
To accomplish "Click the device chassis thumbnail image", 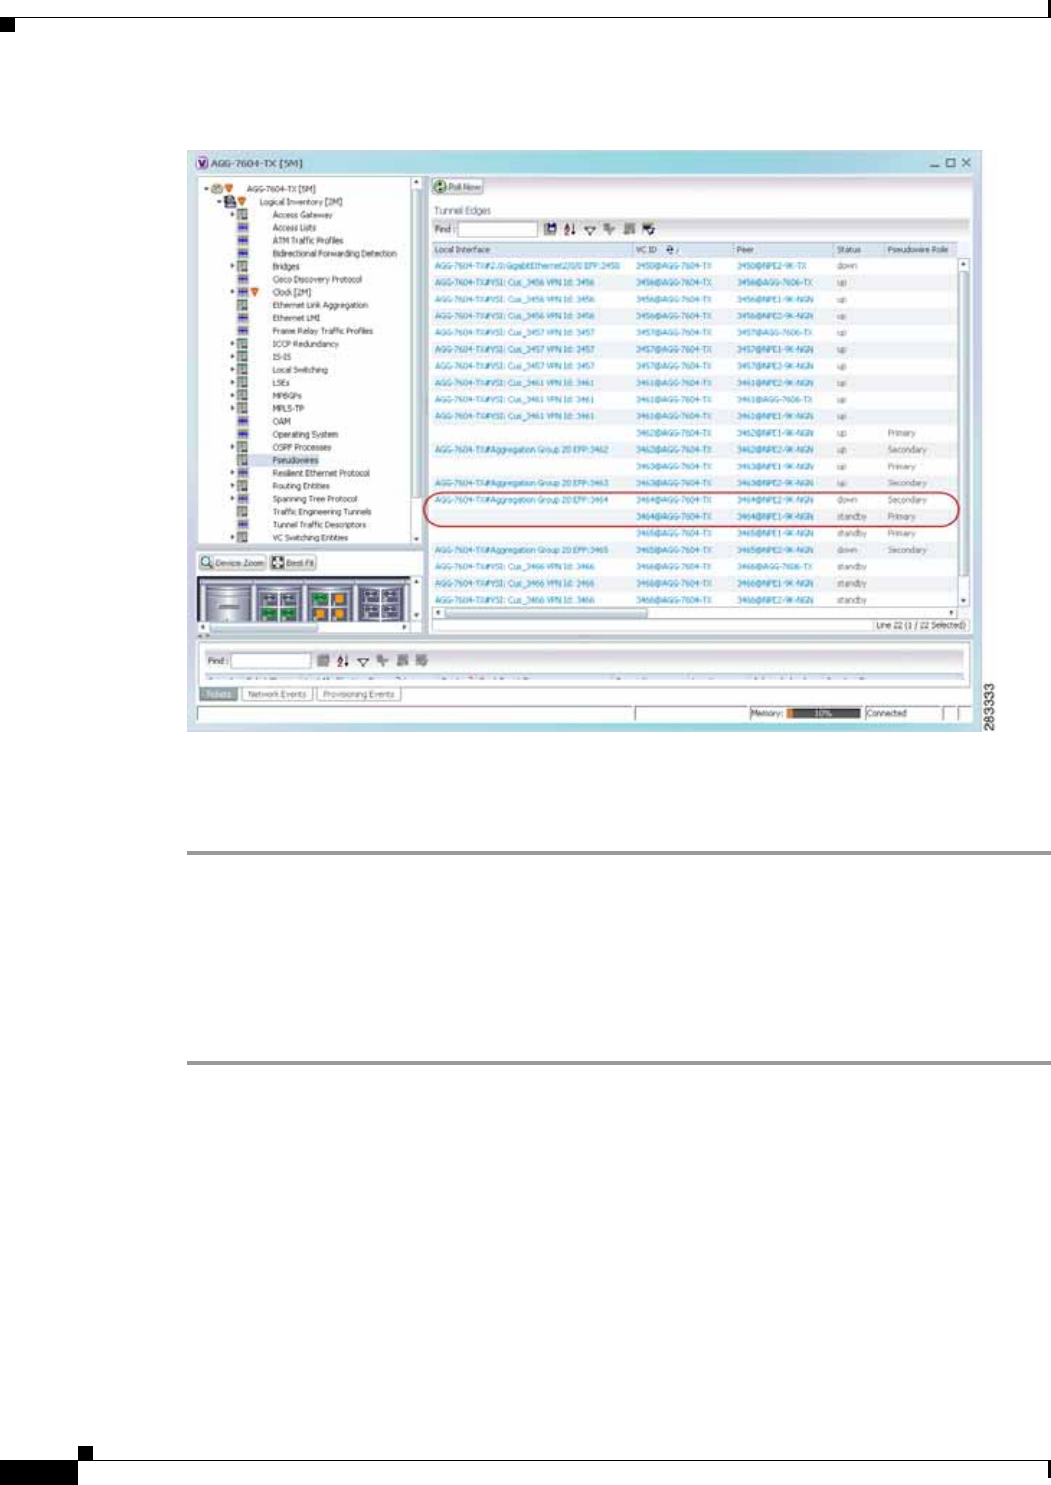I will tap(305, 600).
